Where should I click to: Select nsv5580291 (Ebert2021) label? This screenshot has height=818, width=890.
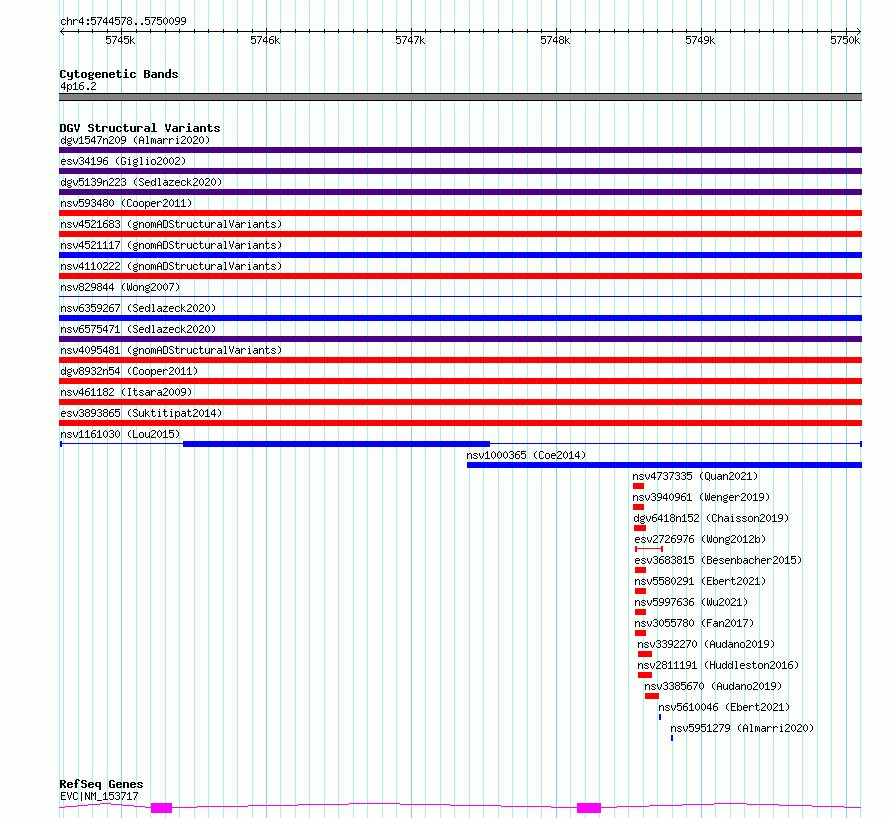[x=700, y=581]
